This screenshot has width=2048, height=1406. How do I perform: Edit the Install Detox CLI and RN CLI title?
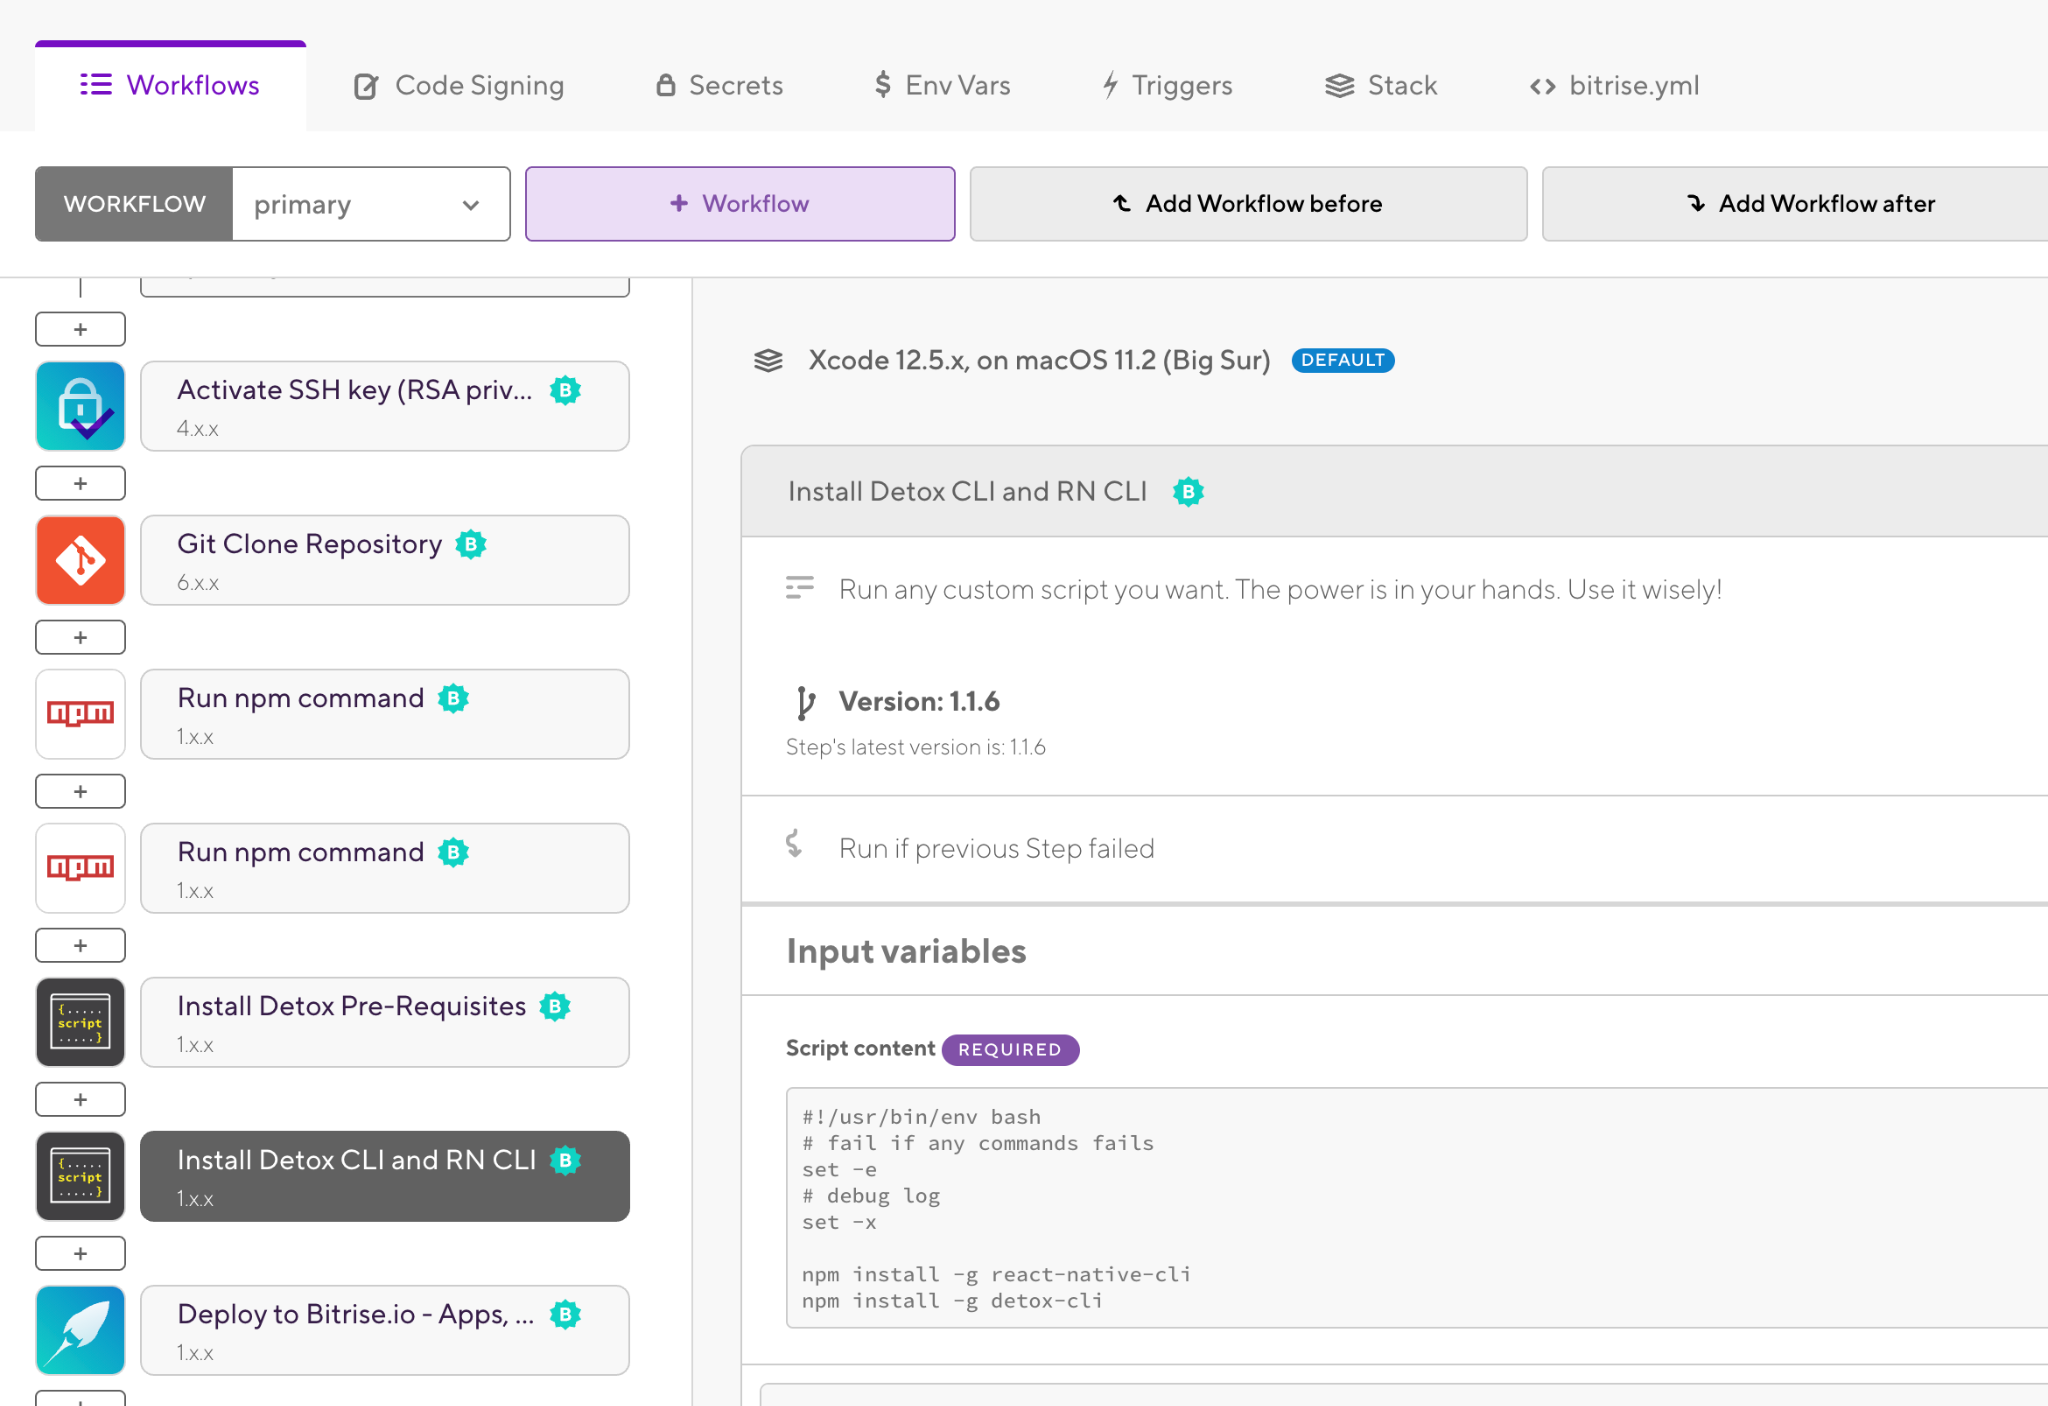(x=967, y=491)
